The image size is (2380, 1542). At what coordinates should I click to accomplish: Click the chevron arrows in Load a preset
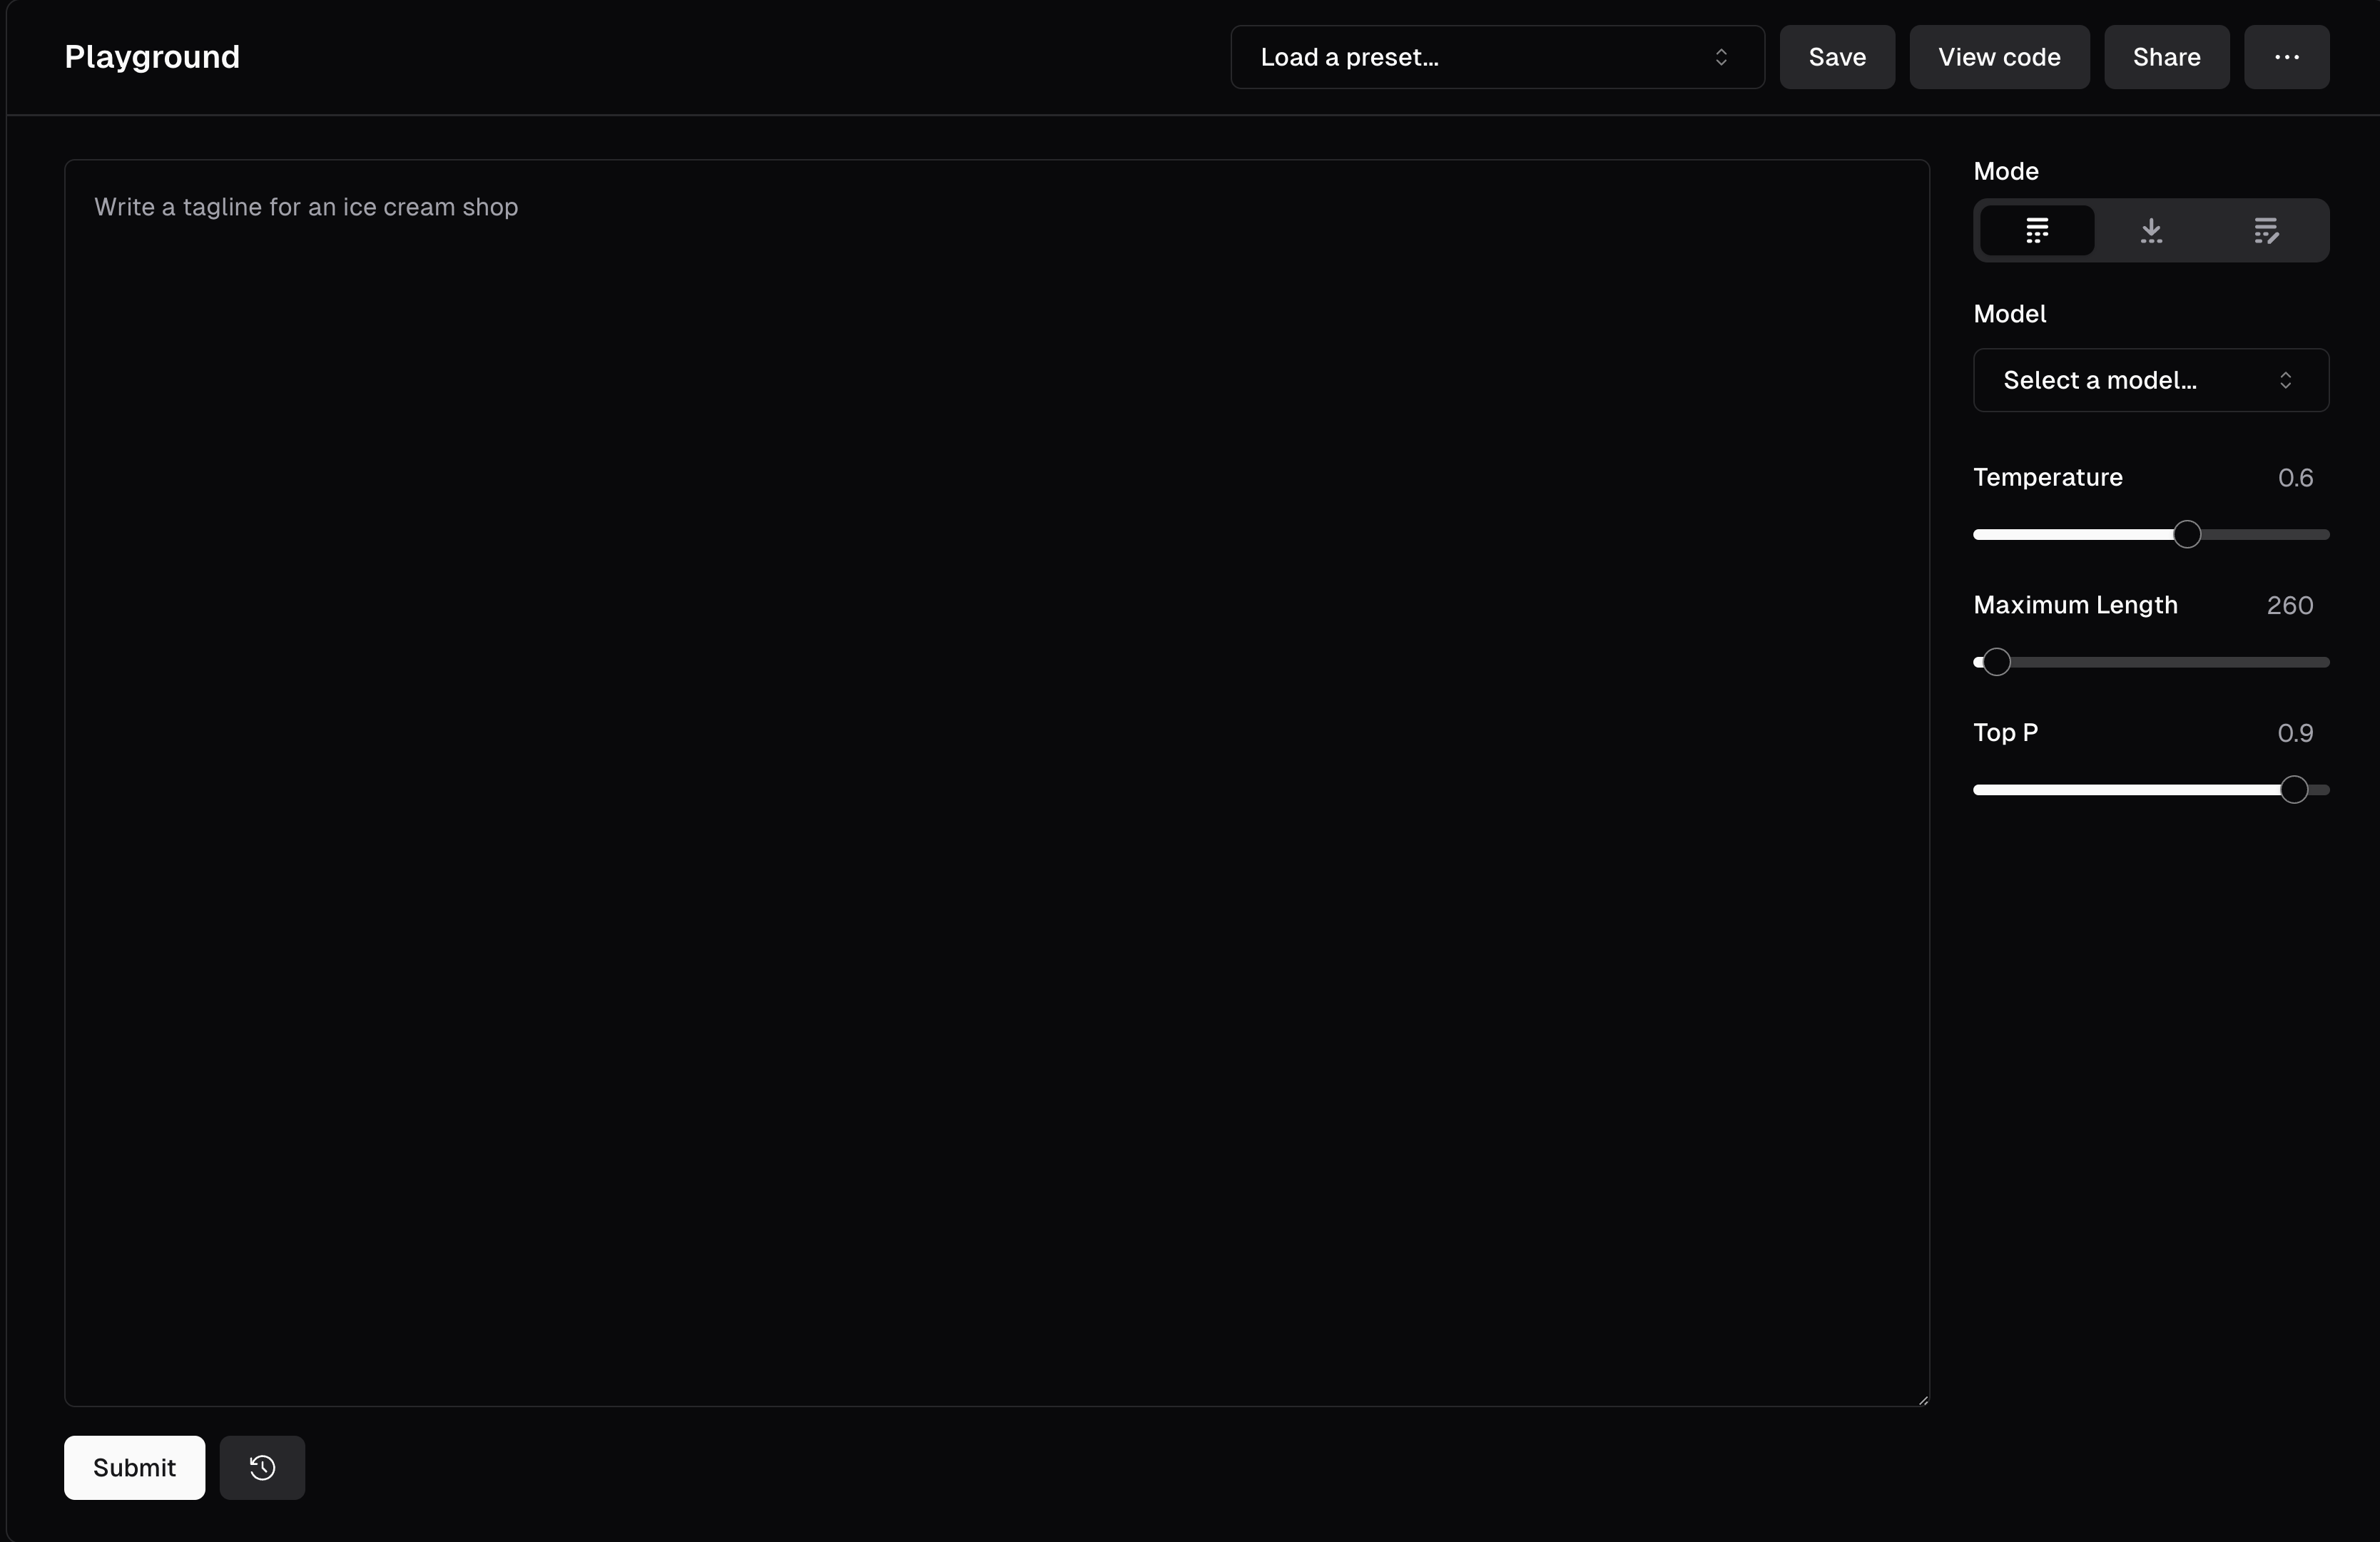point(1721,57)
